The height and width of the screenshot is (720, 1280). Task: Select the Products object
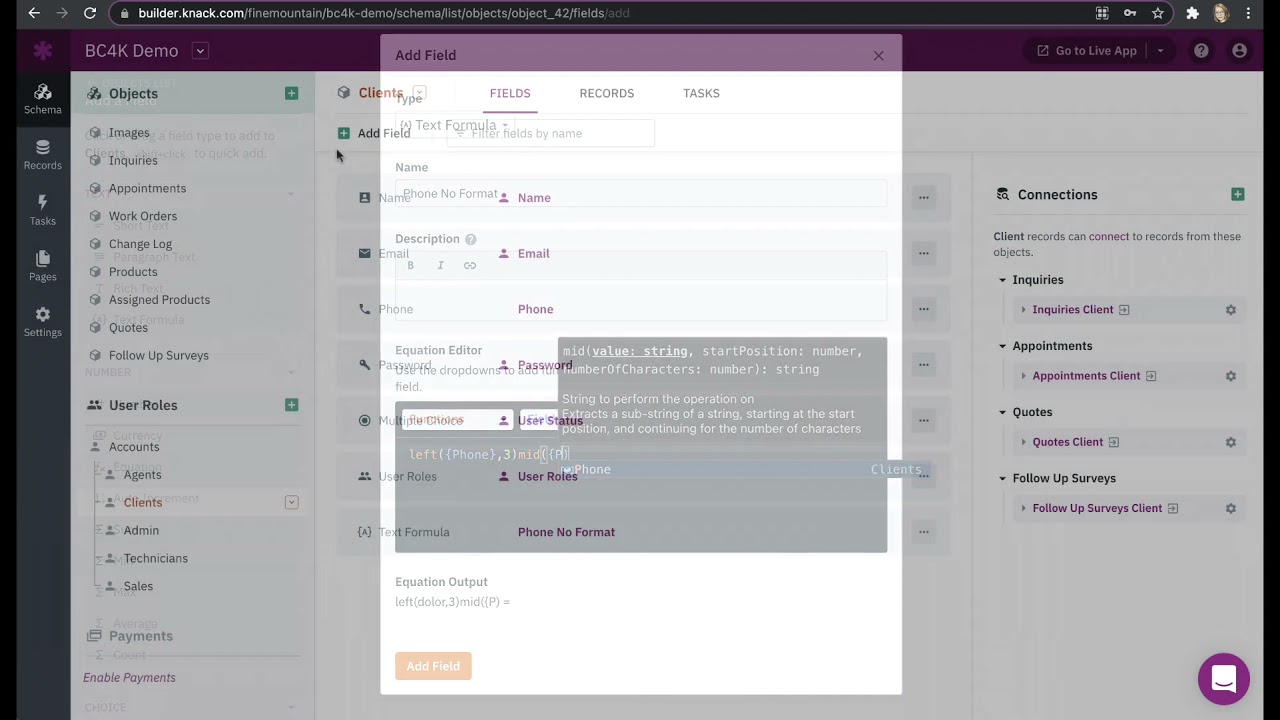(133, 272)
